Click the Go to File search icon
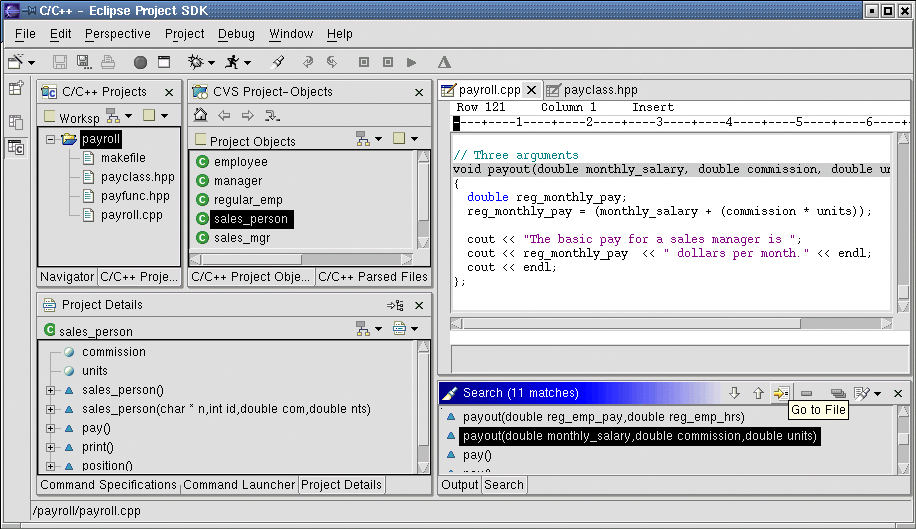 [781, 393]
